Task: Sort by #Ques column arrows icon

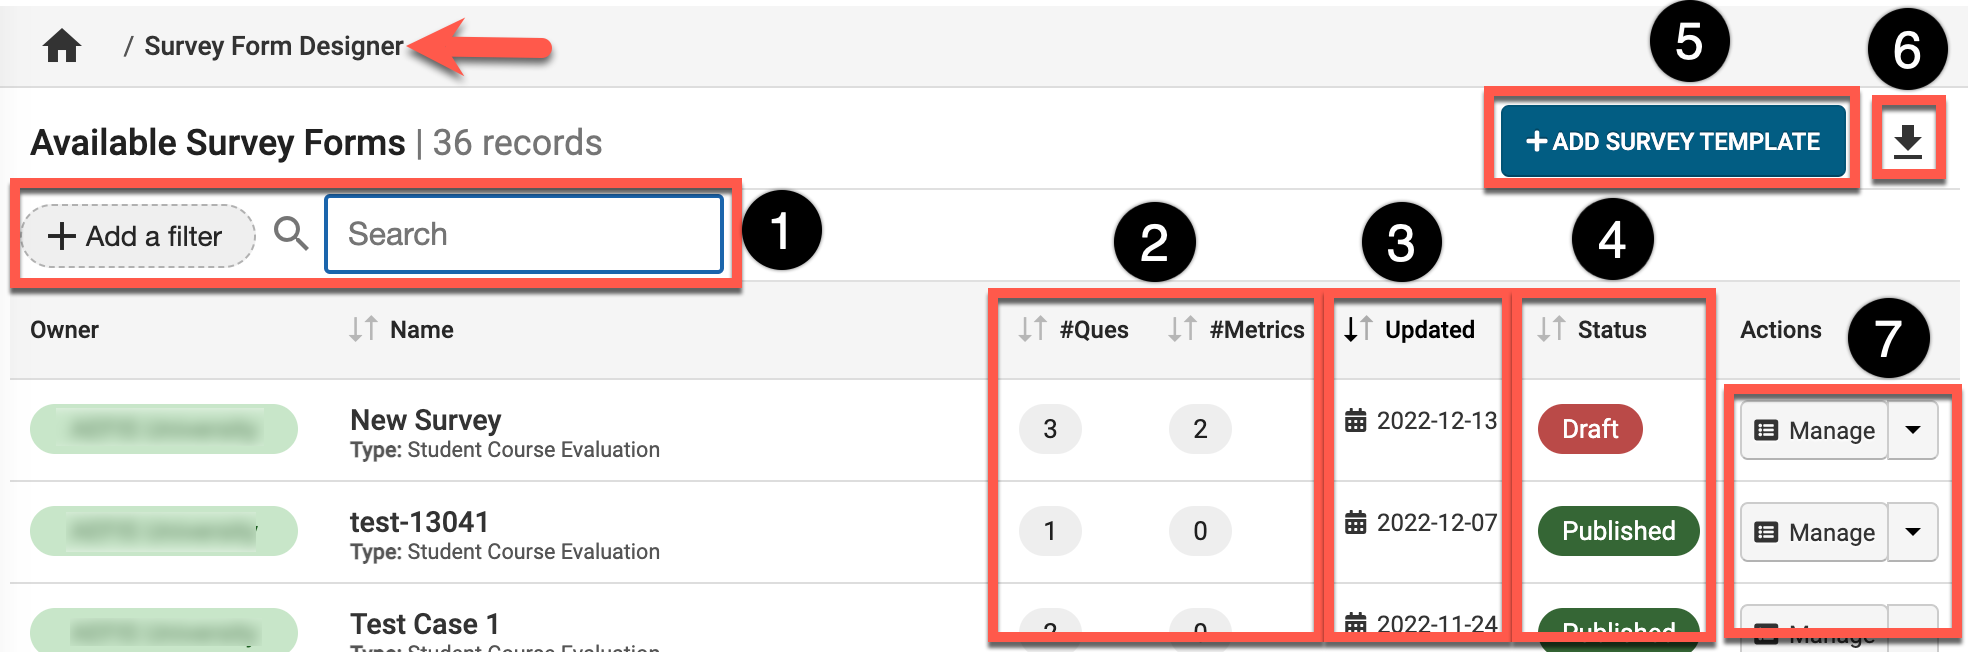Action: coord(1032,329)
